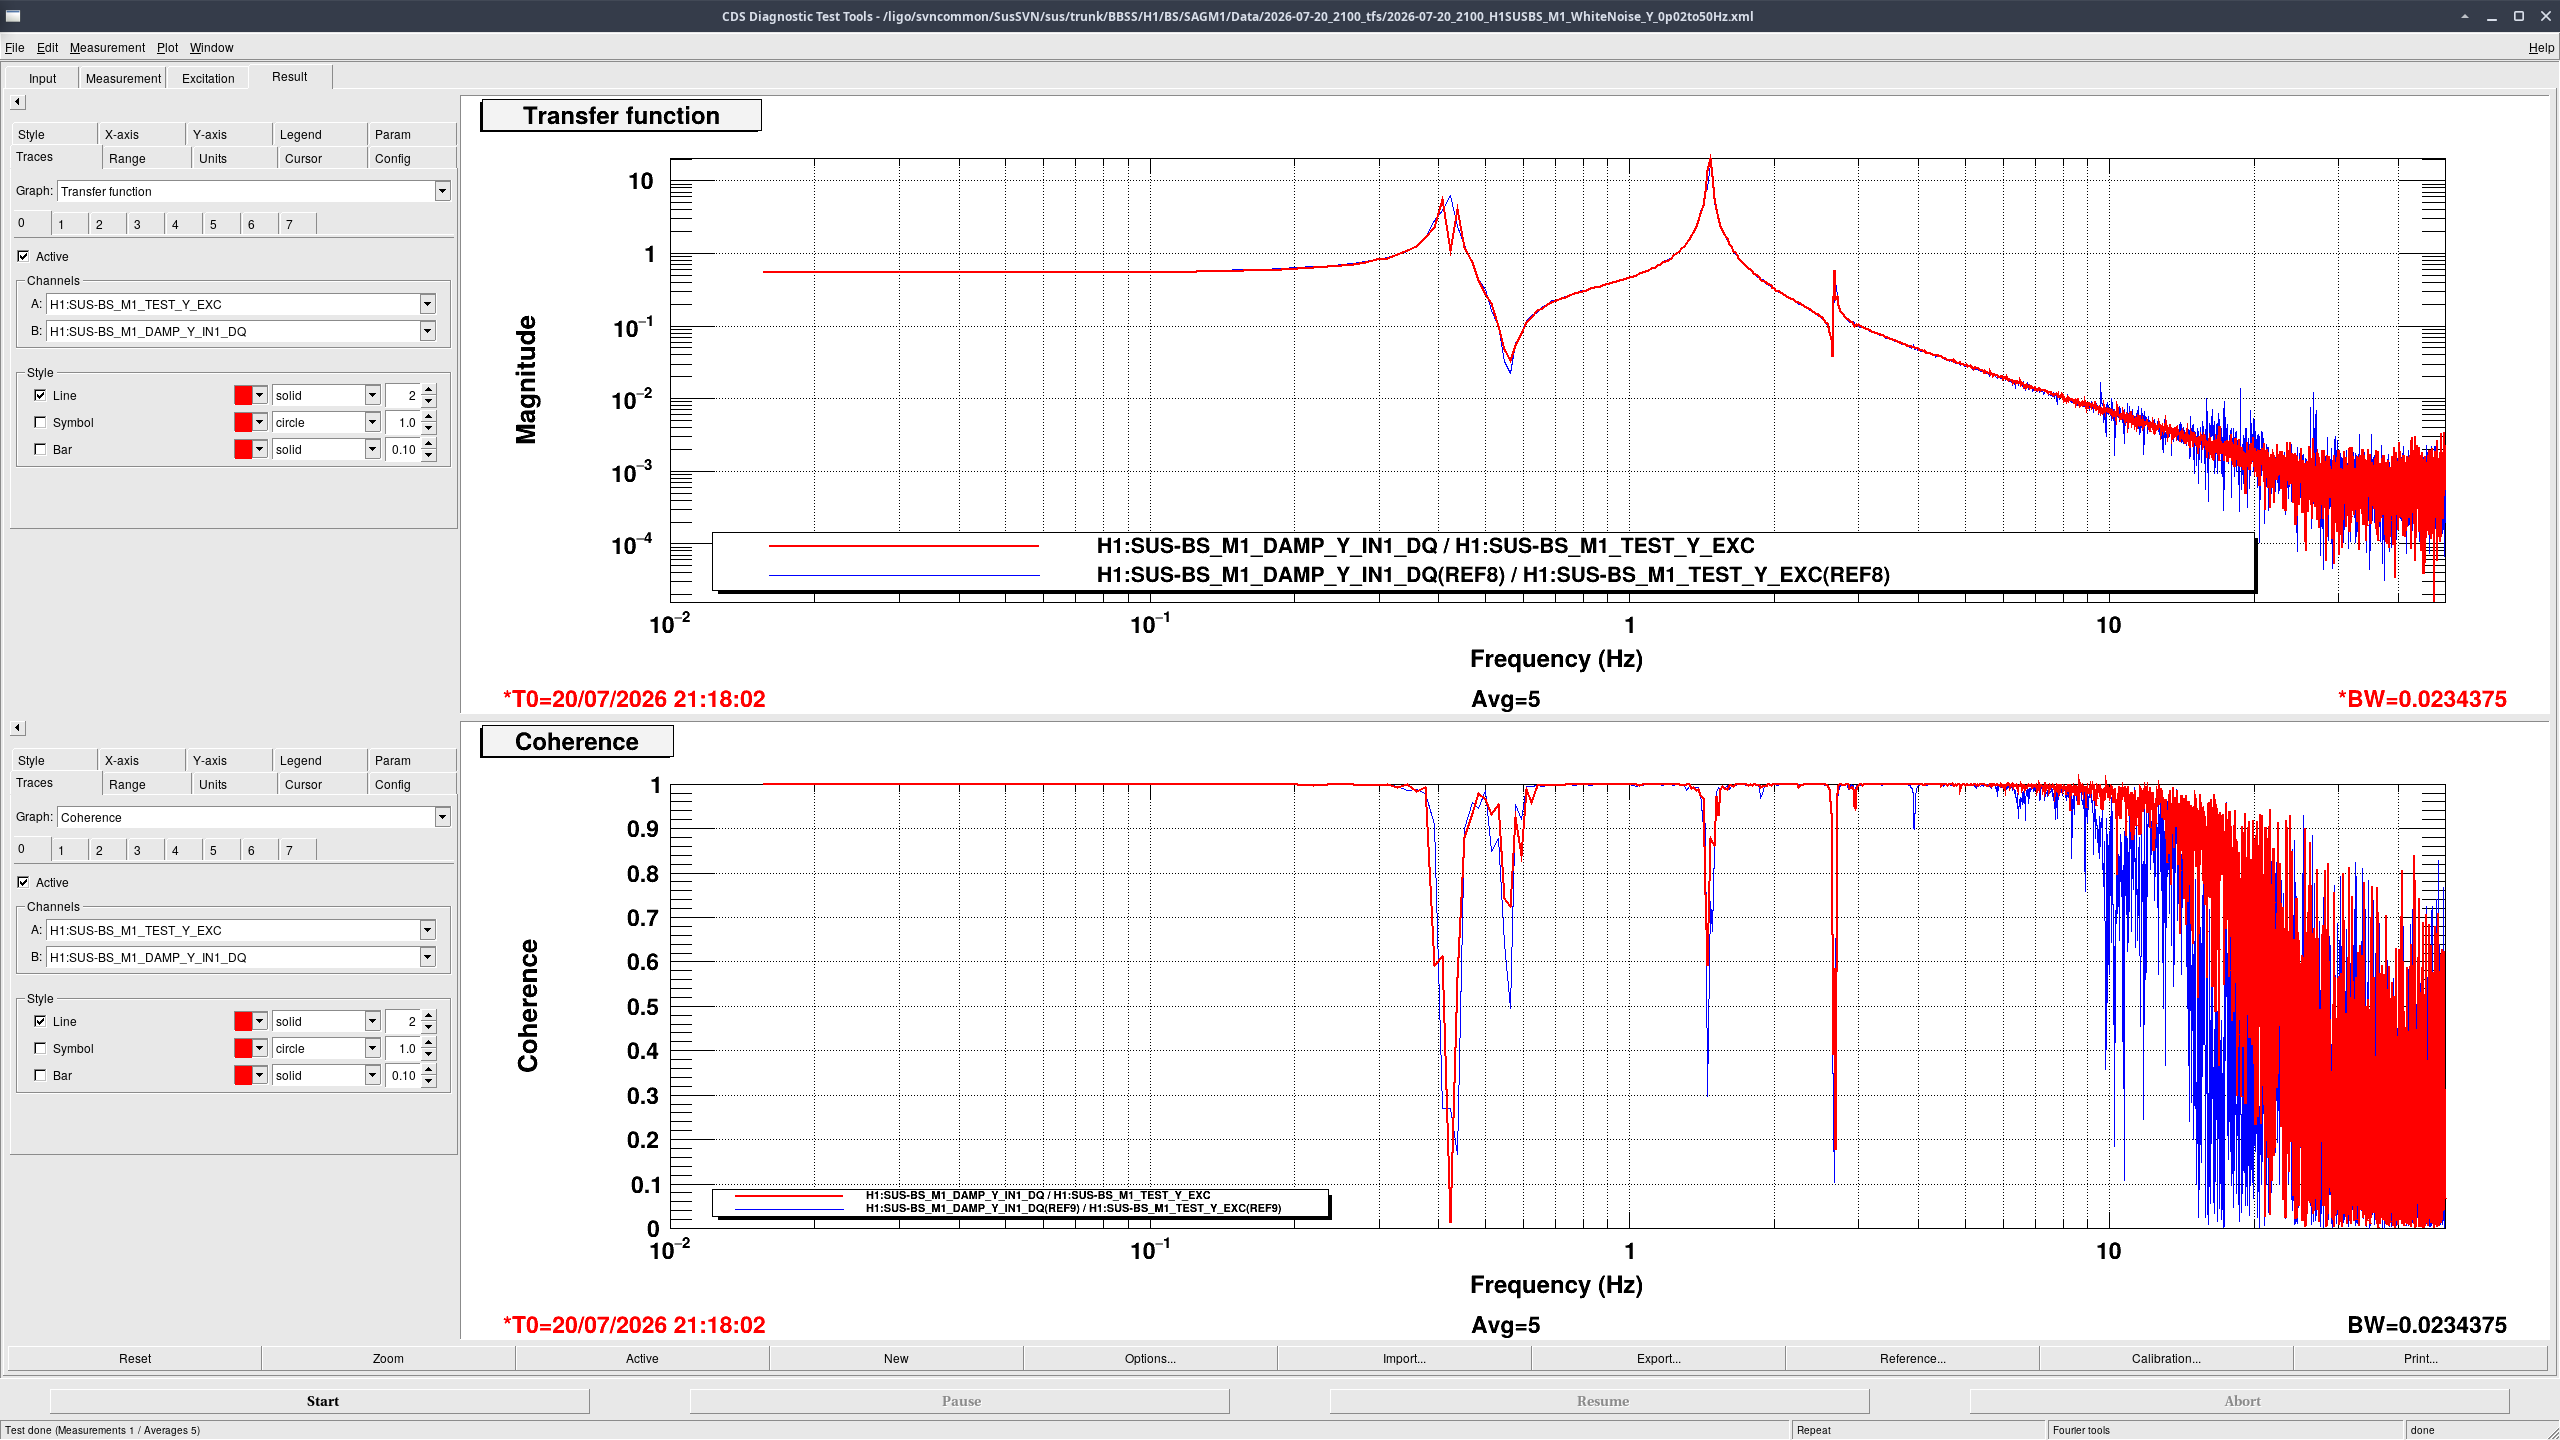The image size is (2560, 1440).
Task: Open the File menu
Action: 14,47
